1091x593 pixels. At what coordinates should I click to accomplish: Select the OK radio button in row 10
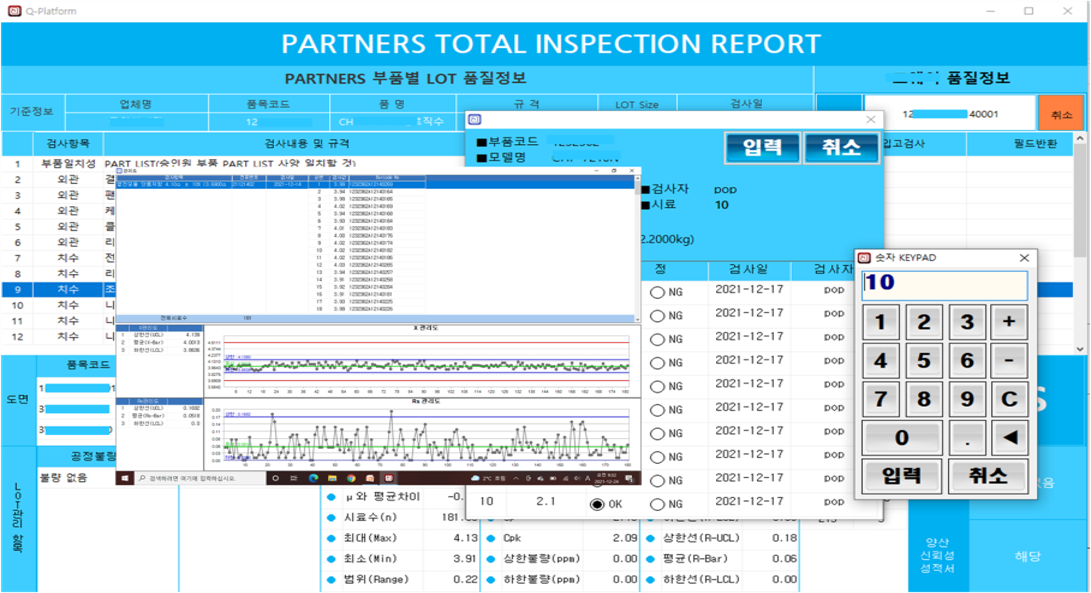coord(597,504)
